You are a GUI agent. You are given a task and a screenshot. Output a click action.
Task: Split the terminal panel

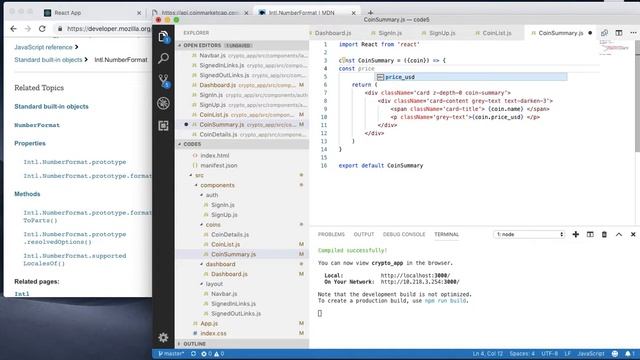pyautogui.click(x=590, y=234)
